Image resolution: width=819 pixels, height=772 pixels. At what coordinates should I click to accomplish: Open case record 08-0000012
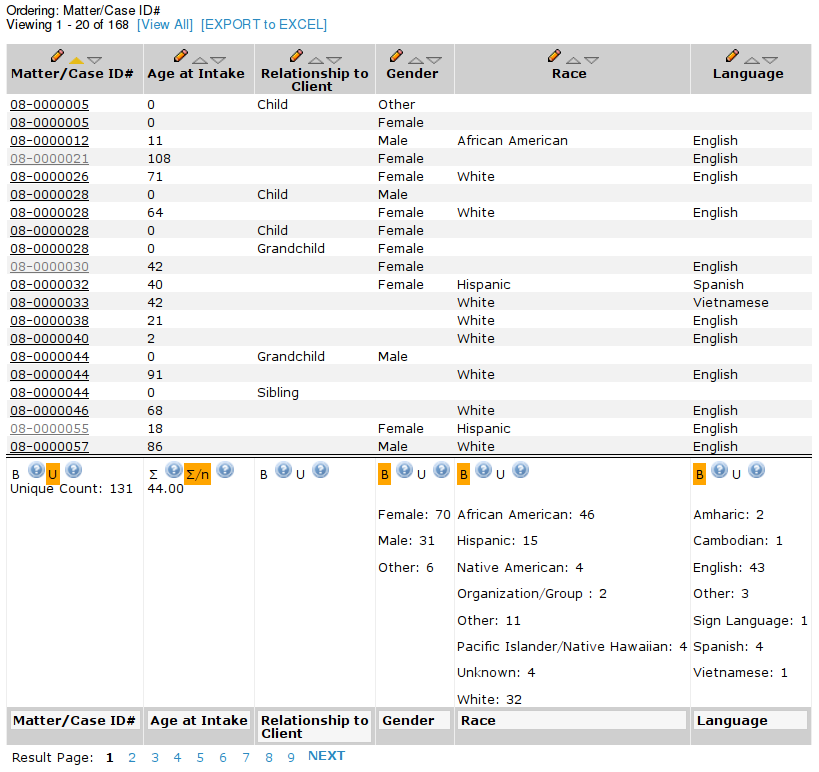(49, 140)
